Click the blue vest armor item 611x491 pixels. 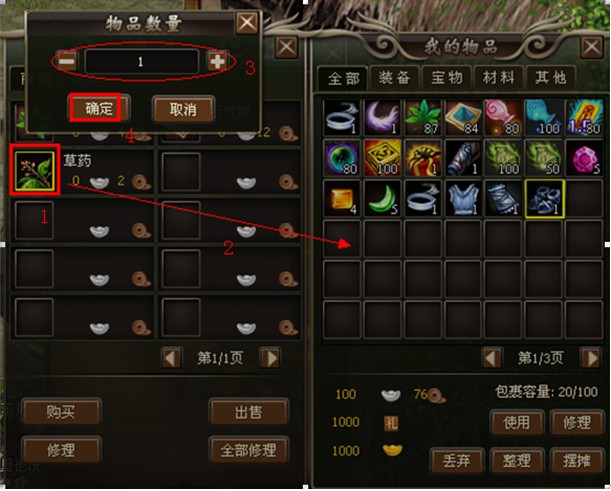point(463,198)
